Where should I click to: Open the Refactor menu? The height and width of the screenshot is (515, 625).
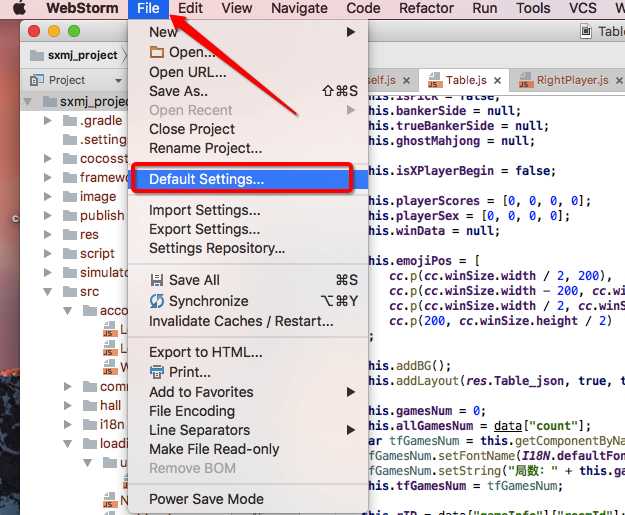coord(426,8)
